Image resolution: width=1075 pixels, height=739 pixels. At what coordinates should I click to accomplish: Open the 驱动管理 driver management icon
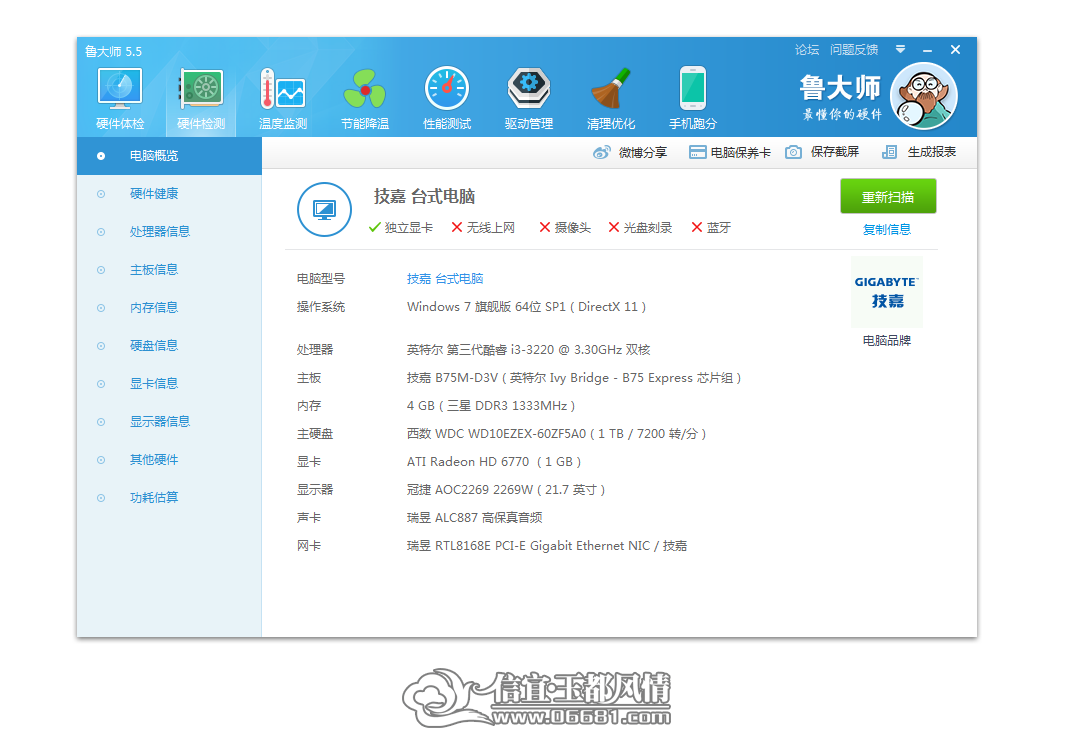coord(529,98)
